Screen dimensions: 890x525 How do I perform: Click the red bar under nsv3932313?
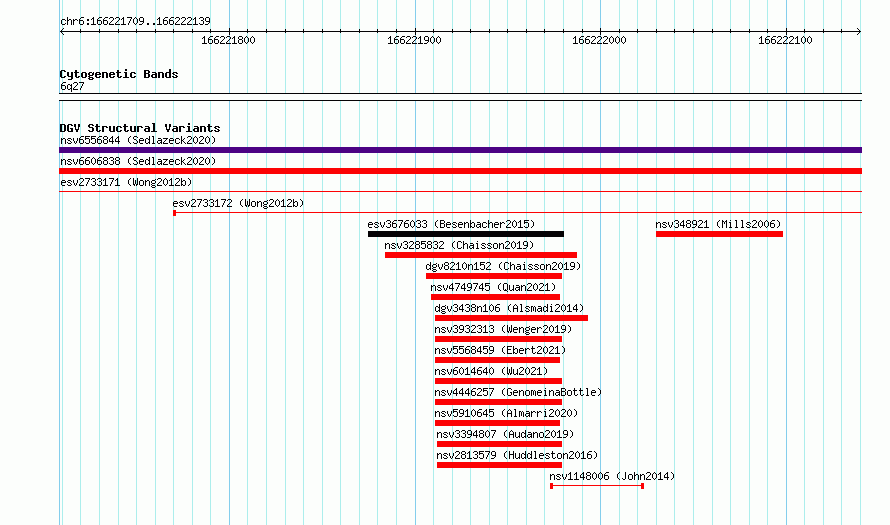(498, 339)
